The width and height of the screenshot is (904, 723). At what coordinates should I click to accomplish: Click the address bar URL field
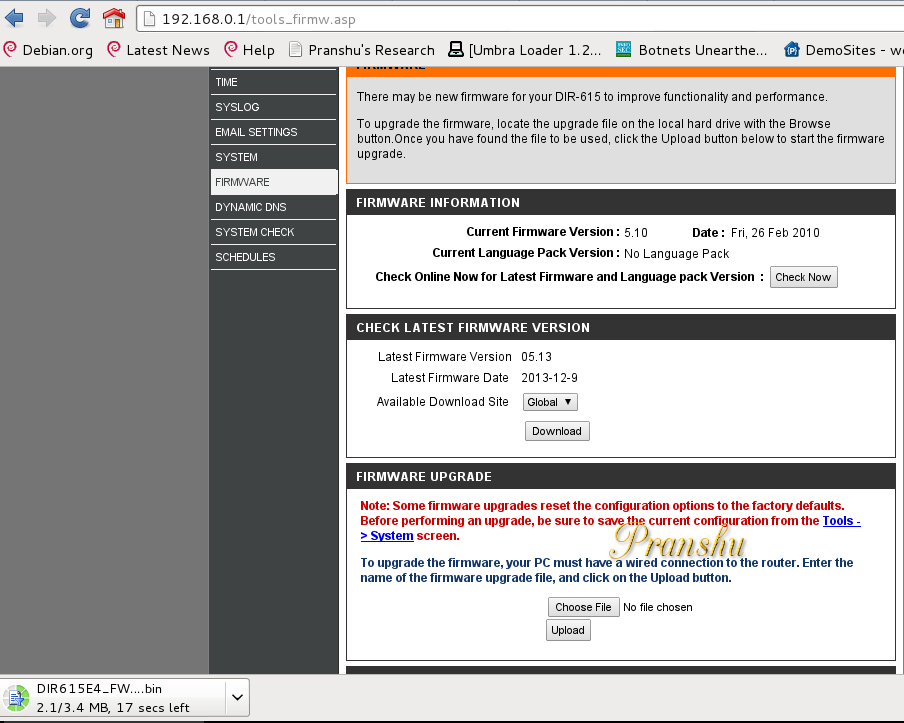519,19
